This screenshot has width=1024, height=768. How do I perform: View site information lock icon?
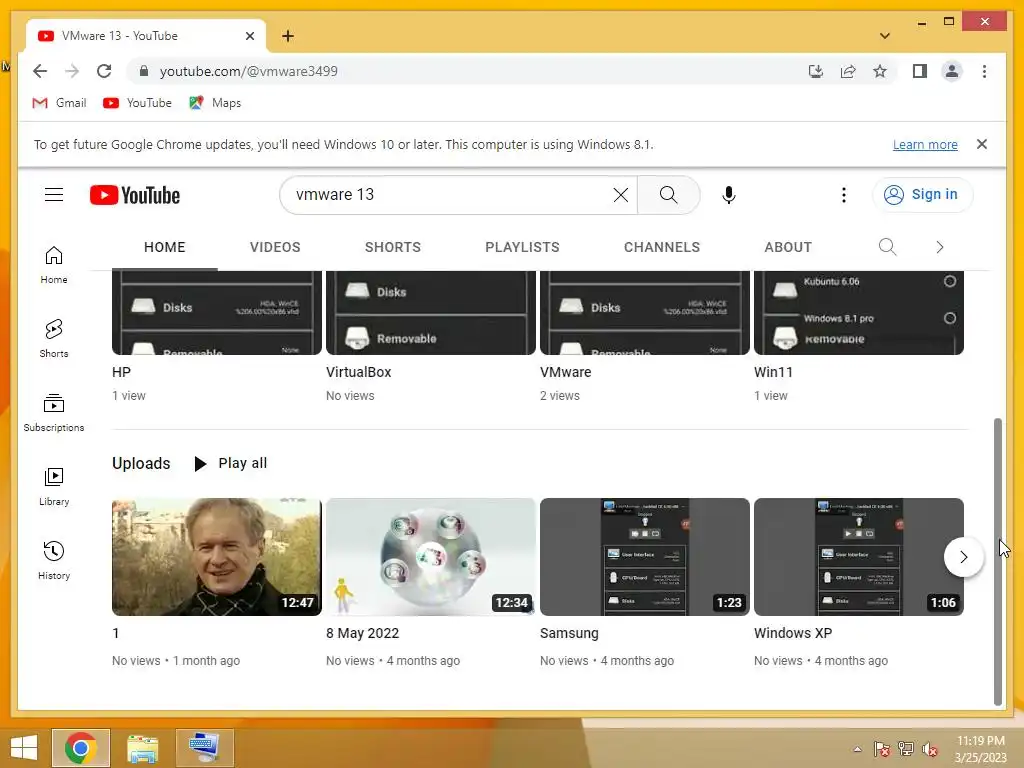point(144,71)
